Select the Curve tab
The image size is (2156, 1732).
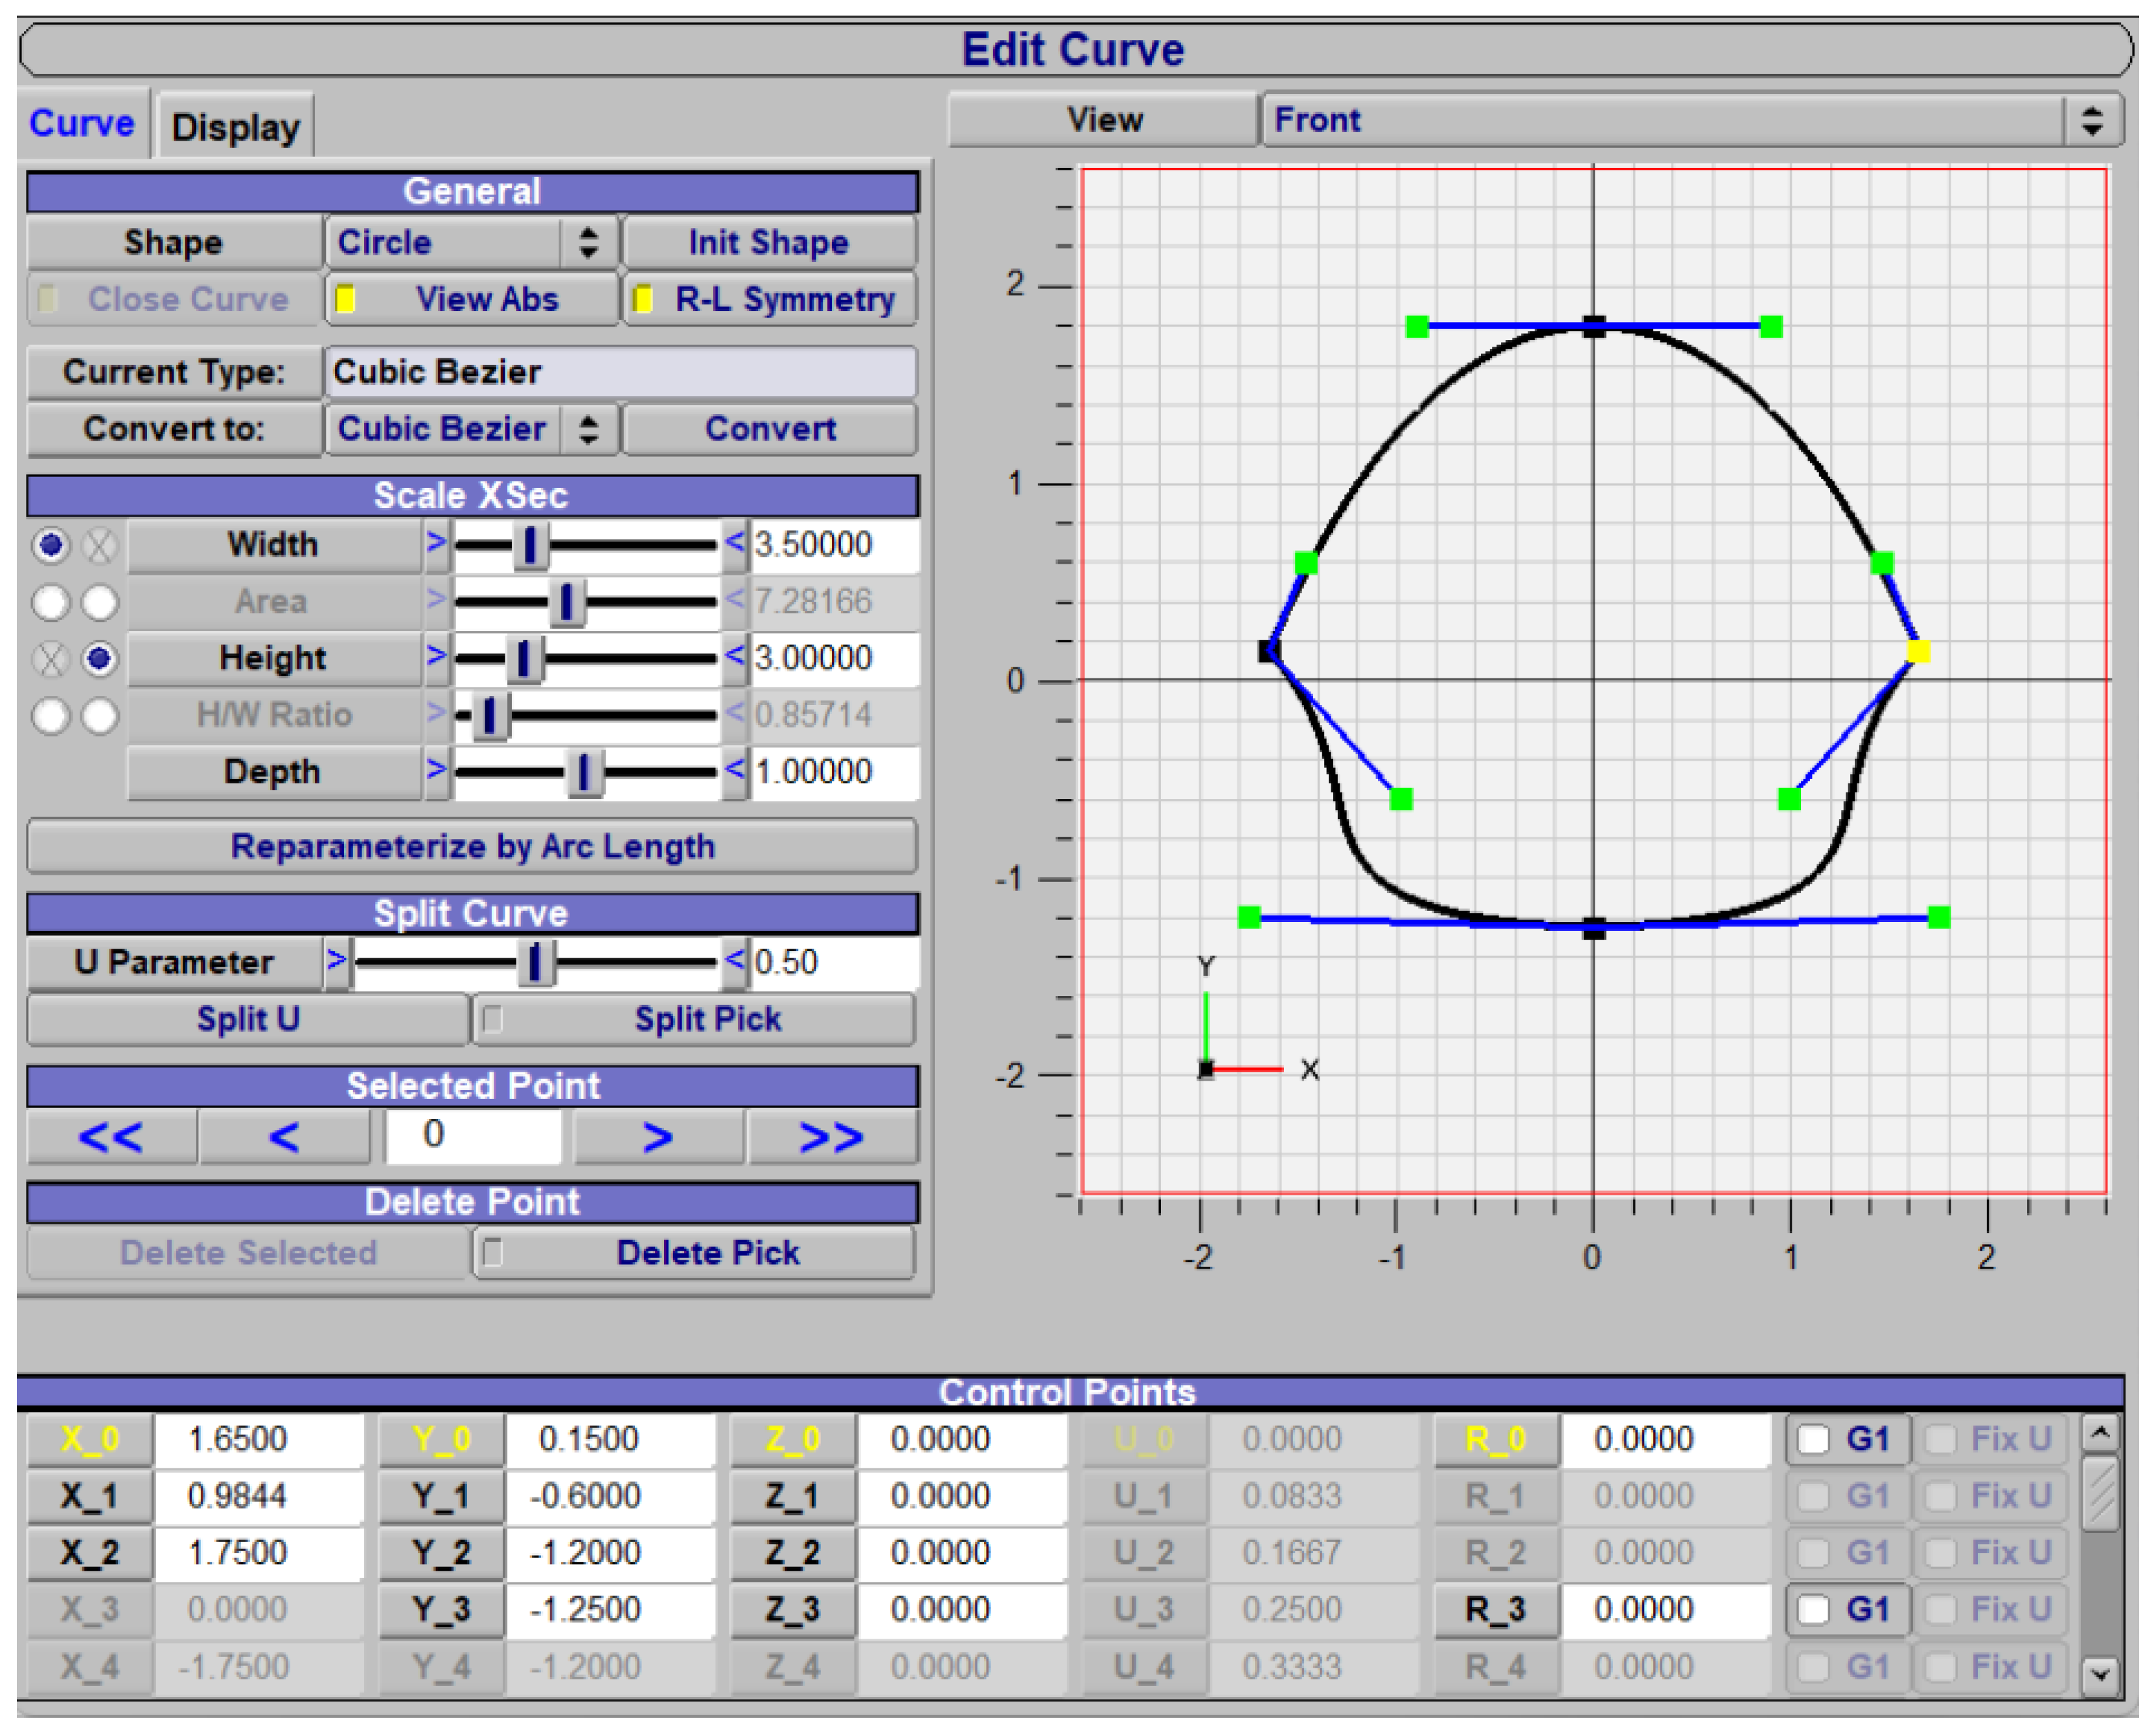(81, 123)
